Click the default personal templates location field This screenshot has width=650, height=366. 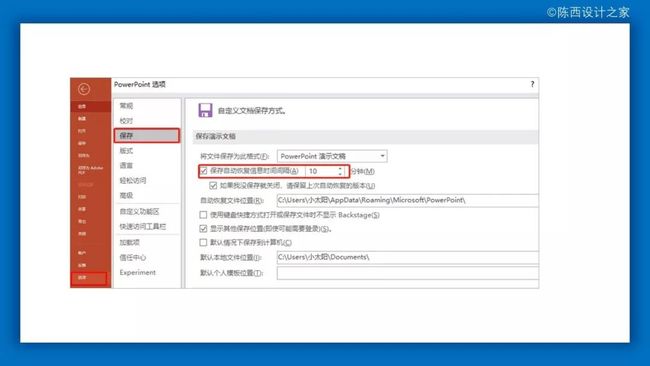(x=407, y=273)
